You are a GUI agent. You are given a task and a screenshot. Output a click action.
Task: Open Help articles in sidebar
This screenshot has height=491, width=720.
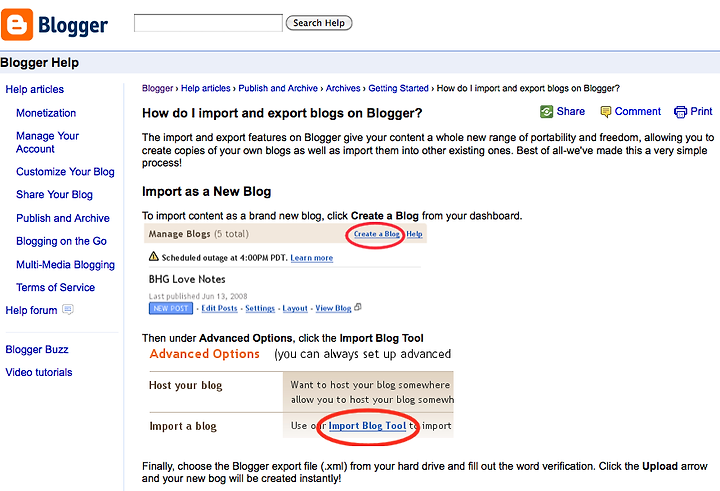click(x=34, y=89)
